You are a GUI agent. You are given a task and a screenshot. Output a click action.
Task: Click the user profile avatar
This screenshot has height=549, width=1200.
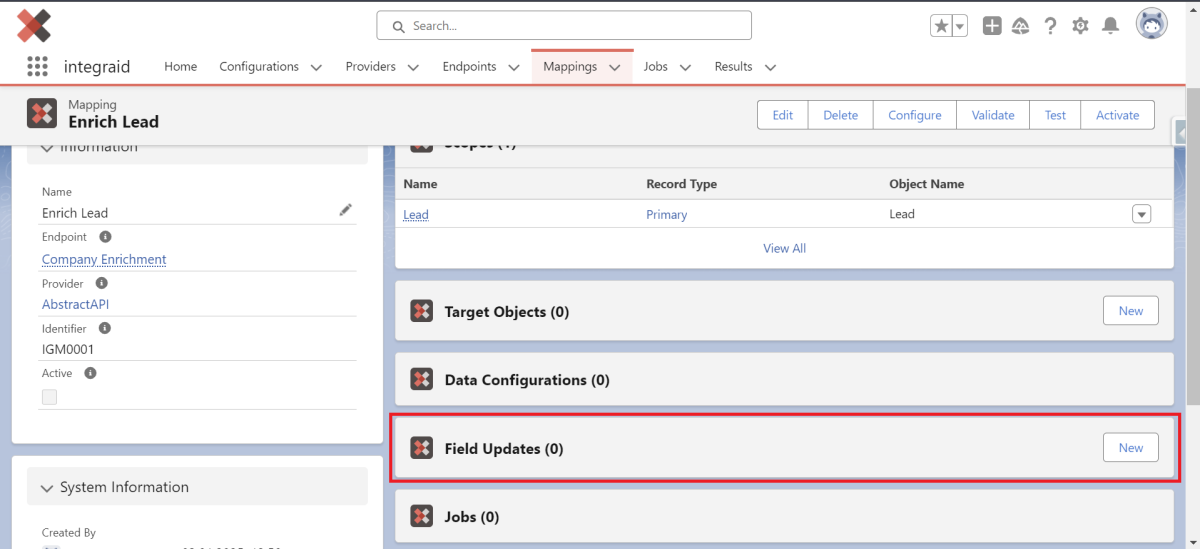coord(1151,25)
